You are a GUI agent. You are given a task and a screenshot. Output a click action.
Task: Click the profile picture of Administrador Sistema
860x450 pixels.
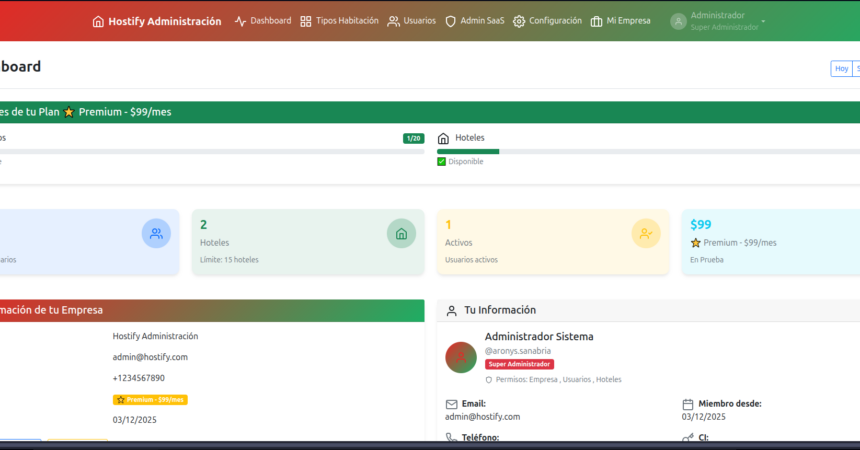point(461,357)
